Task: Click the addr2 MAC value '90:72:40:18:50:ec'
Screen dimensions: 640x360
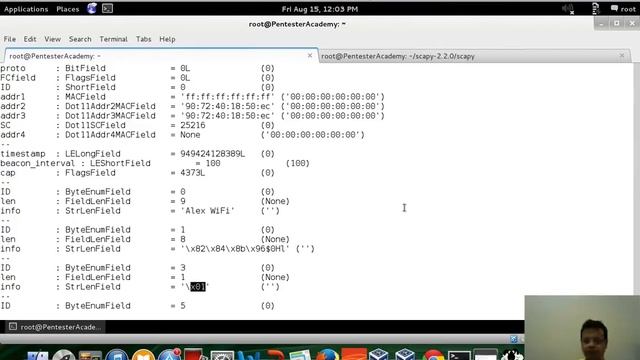Action: (228, 106)
